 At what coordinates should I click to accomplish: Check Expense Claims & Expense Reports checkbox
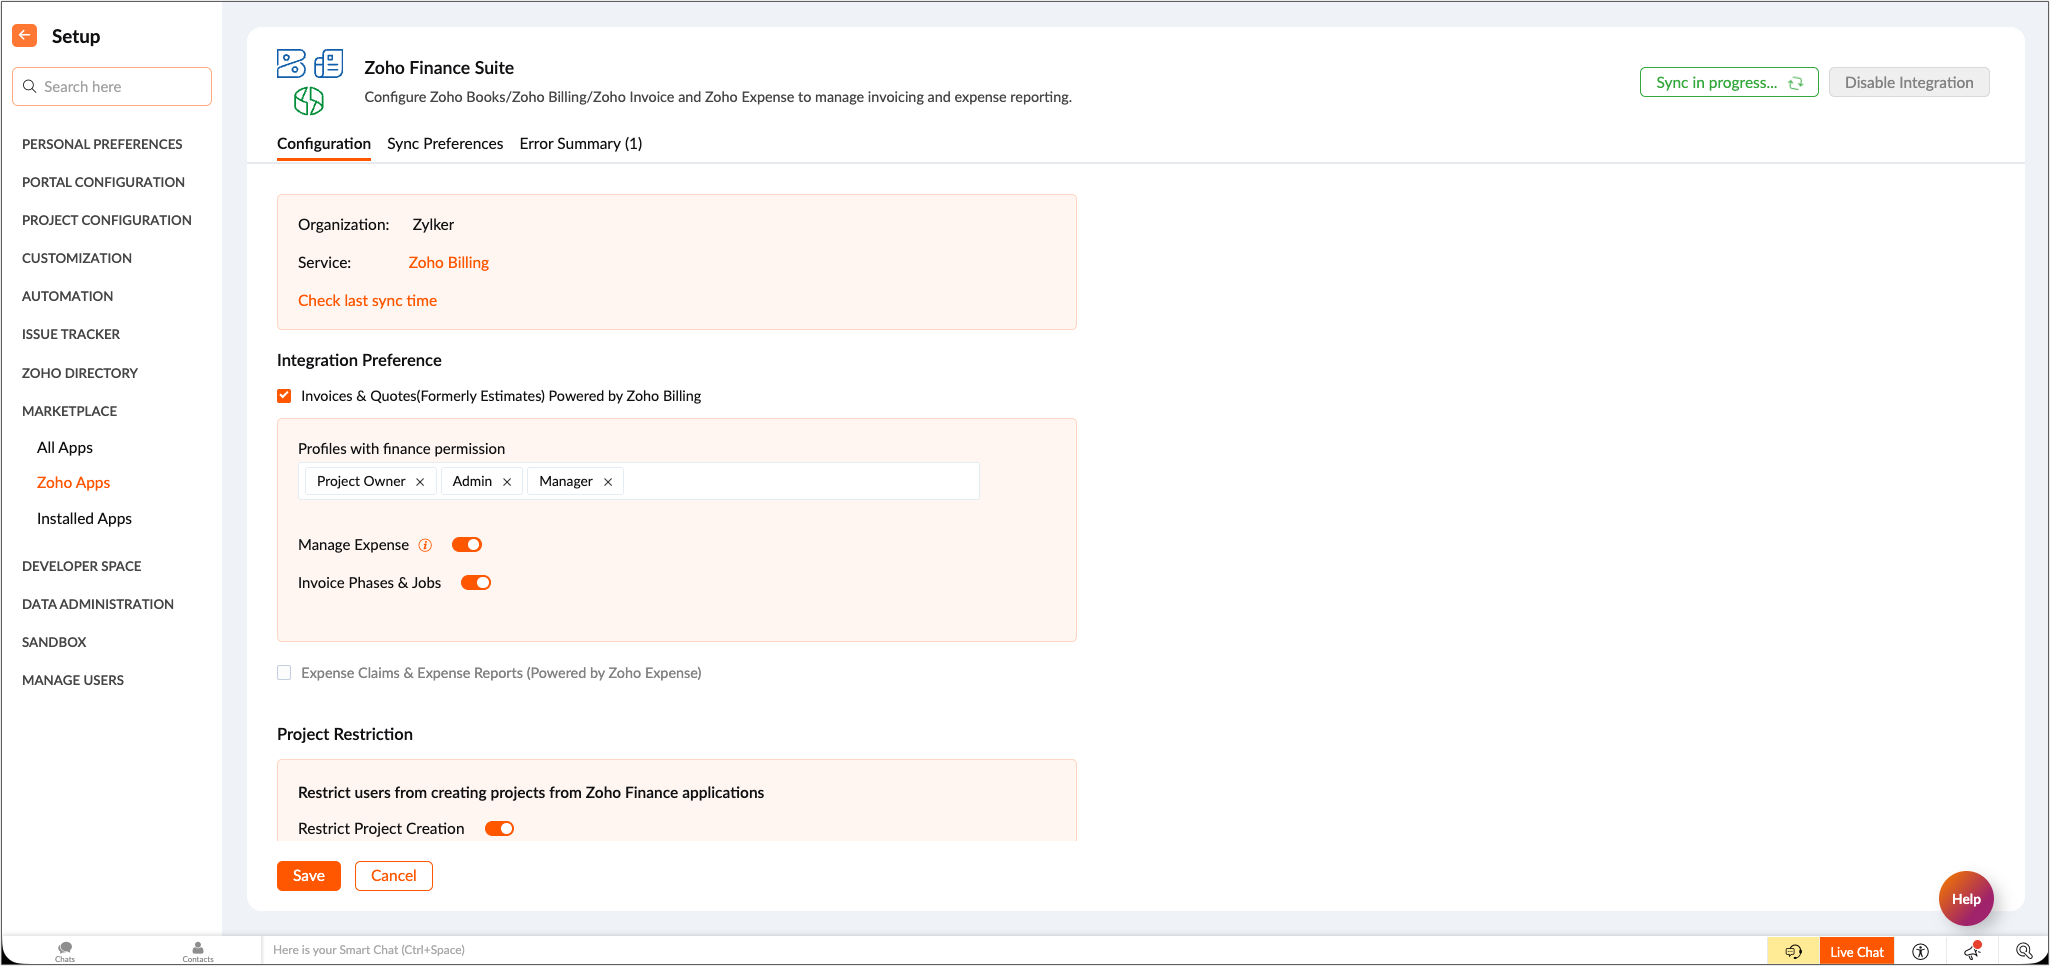284,673
